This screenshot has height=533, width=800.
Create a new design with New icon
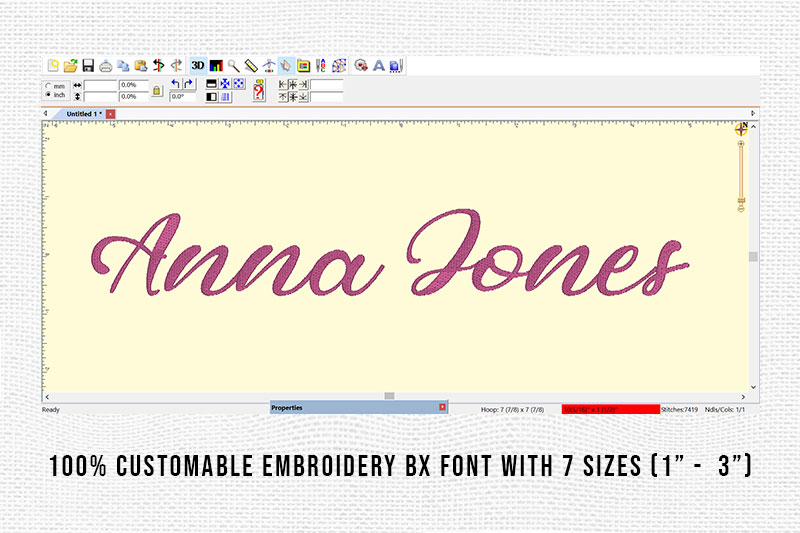(53, 66)
